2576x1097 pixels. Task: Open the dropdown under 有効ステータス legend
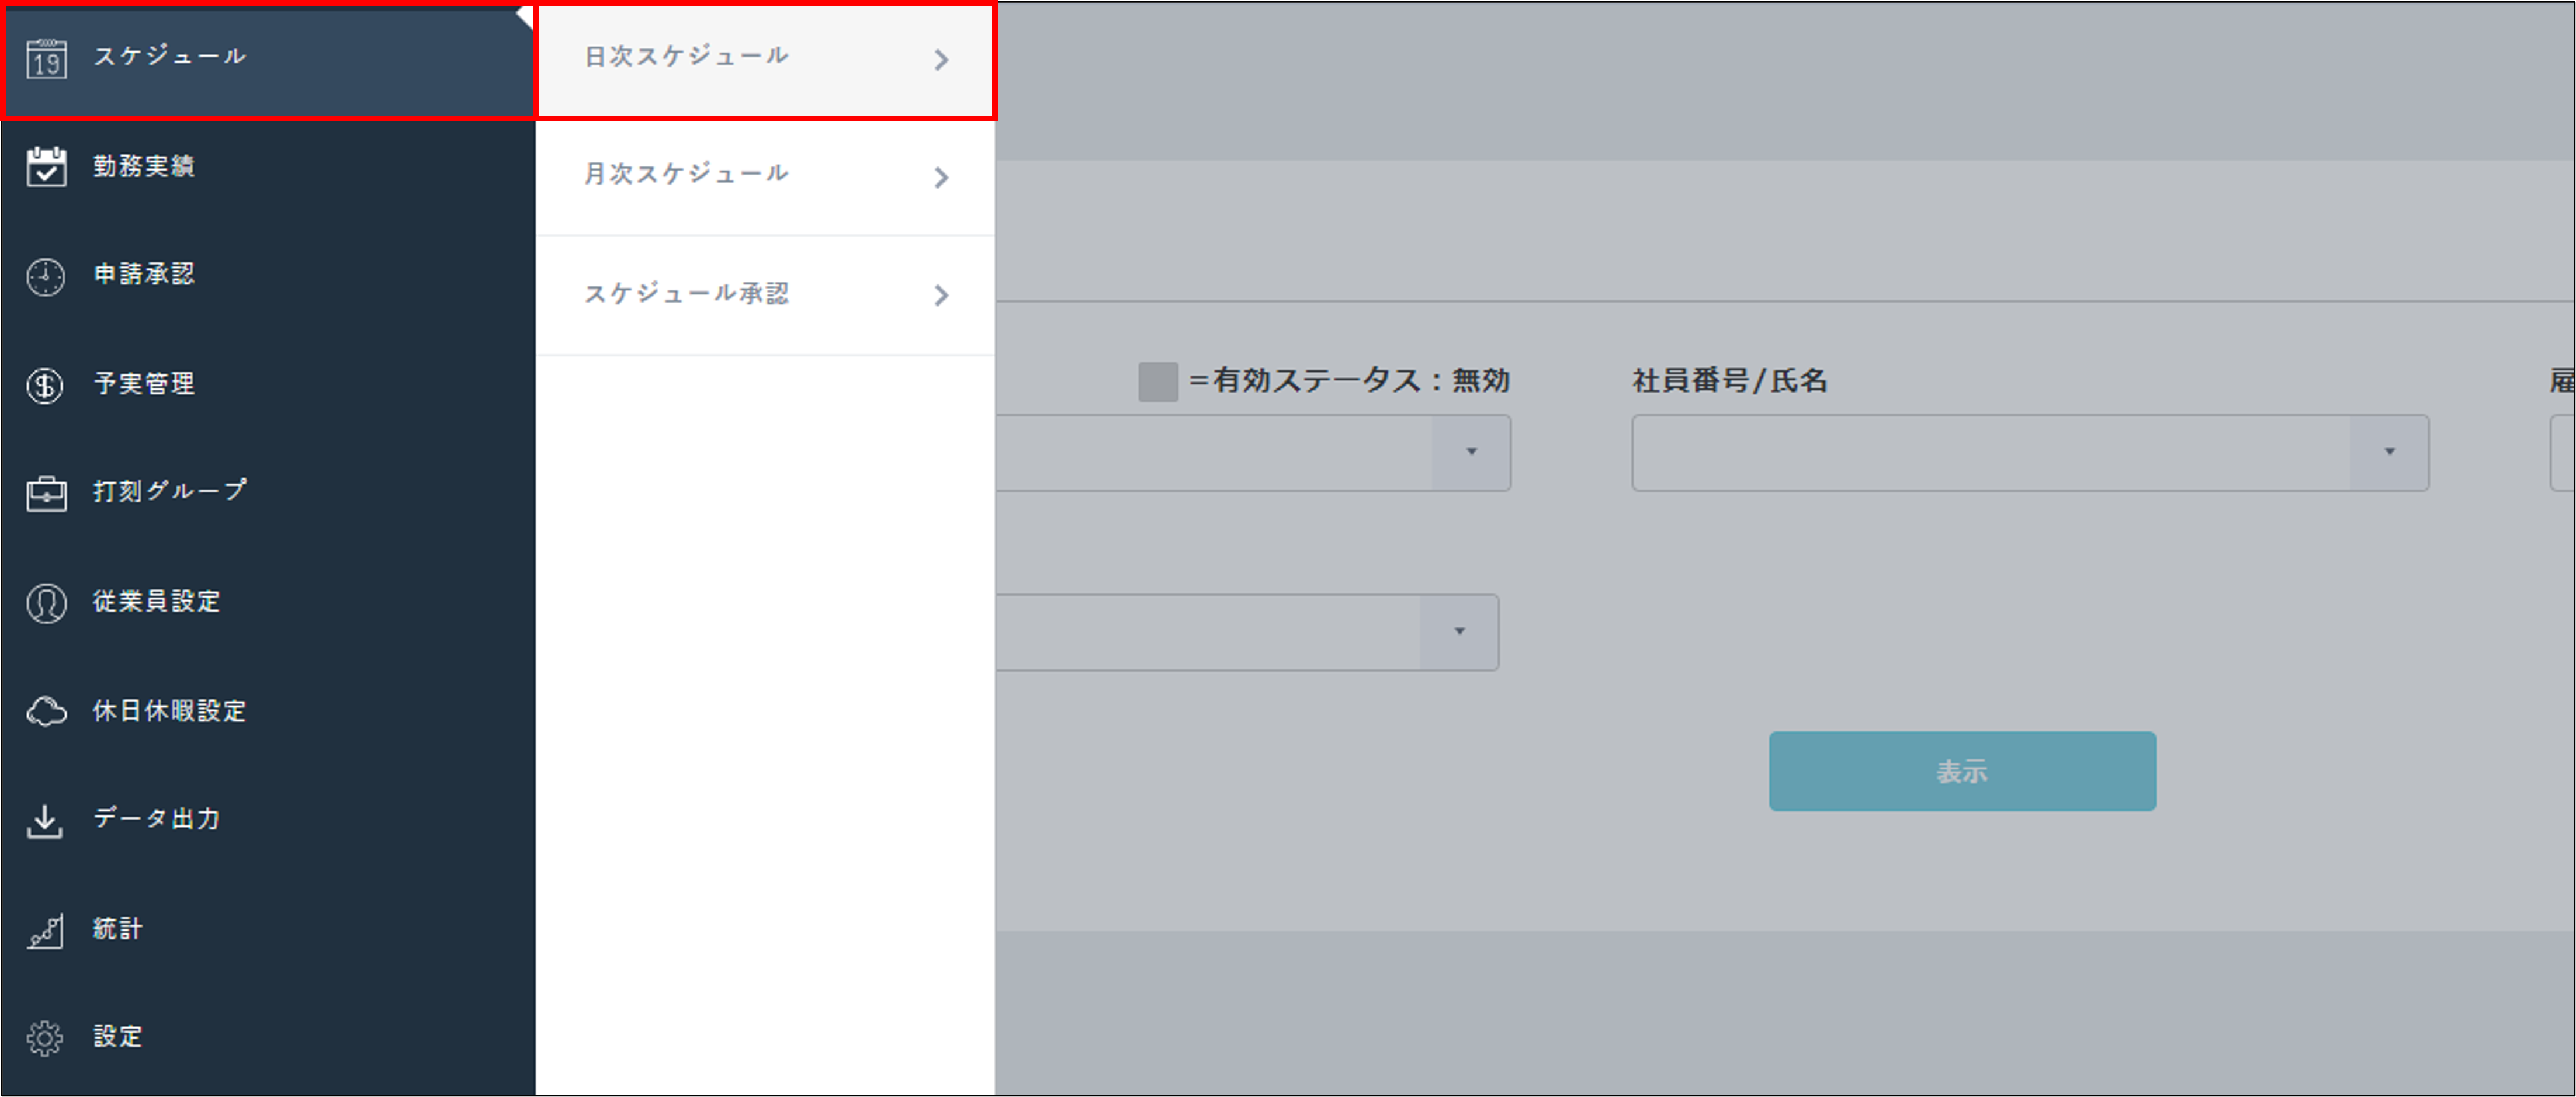(1471, 453)
